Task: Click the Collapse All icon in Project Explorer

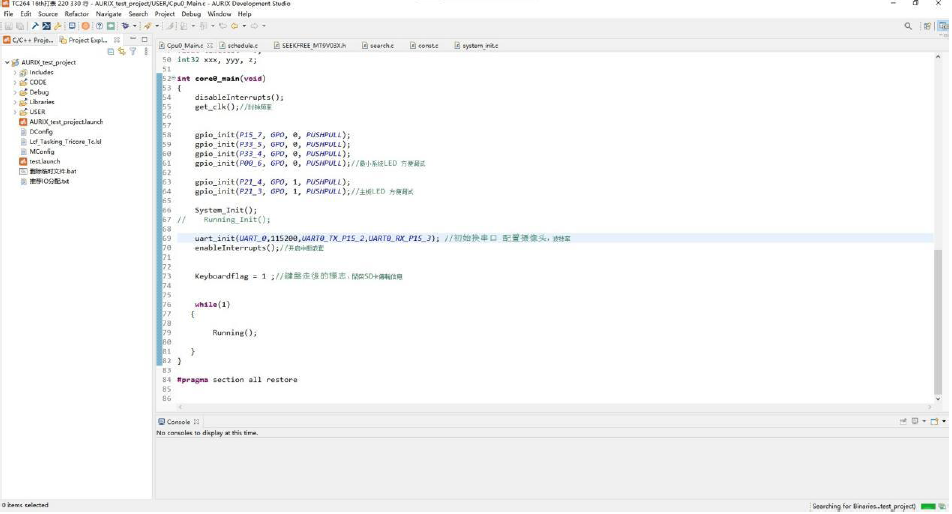Action: (111, 51)
